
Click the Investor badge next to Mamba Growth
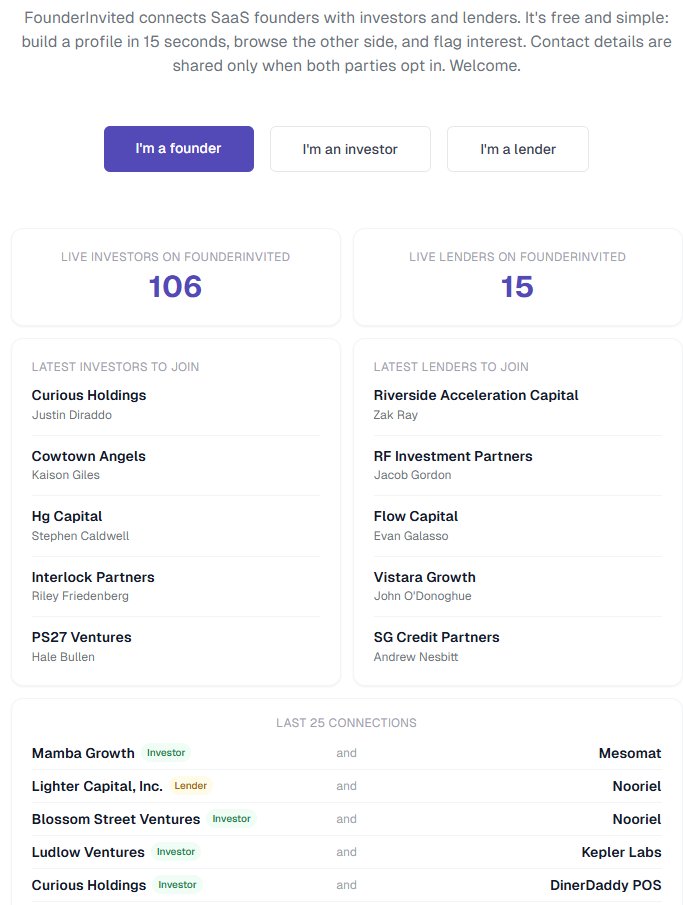click(x=166, y=753)
